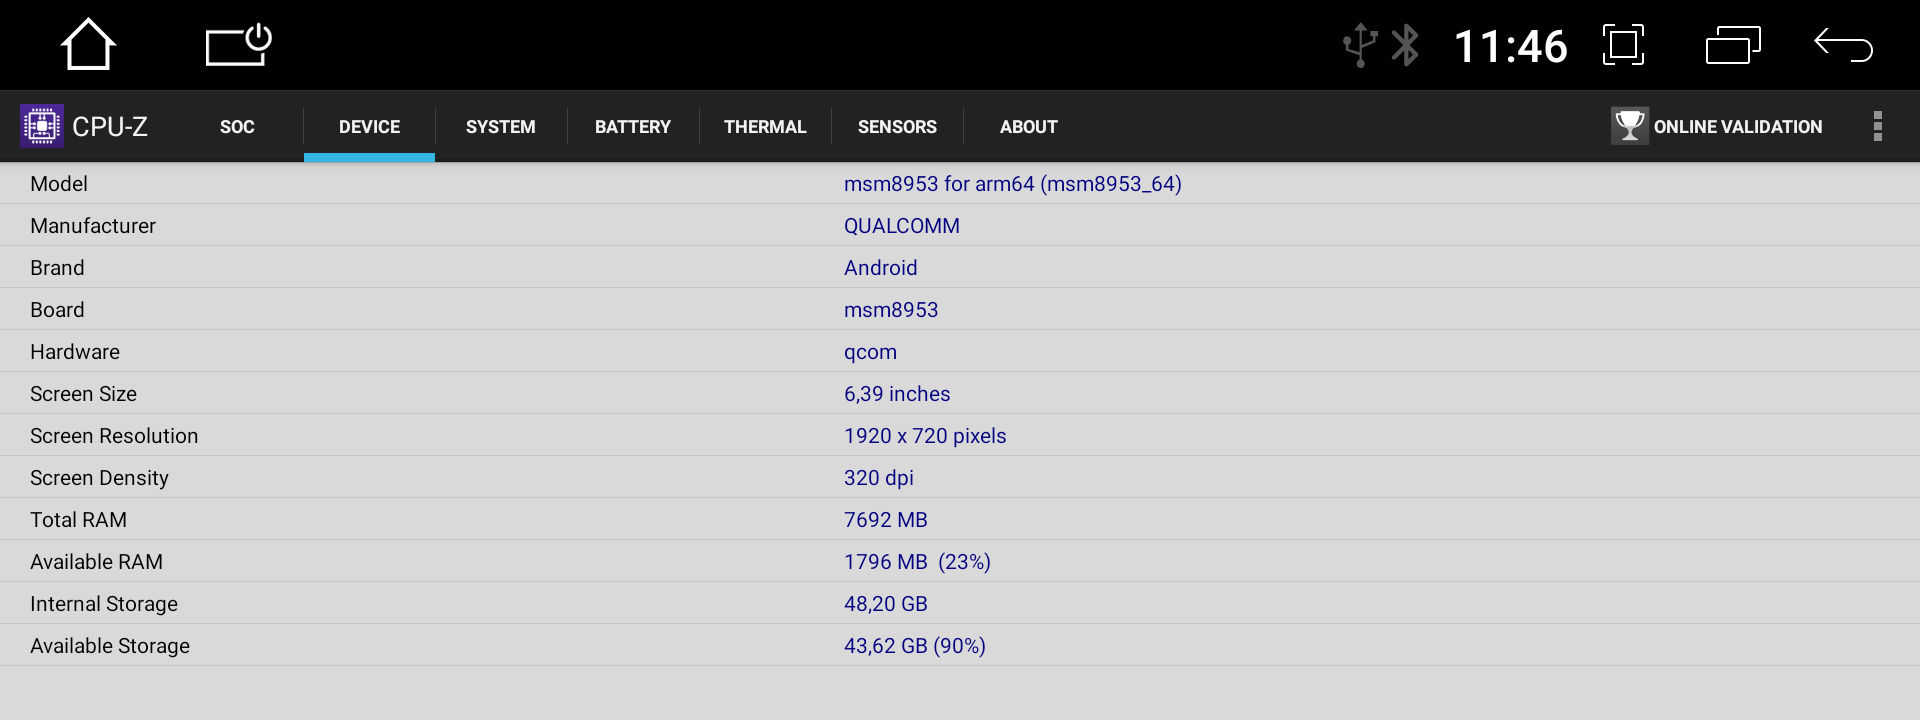Select the 7692 MB value
Viewport: 1920px width, 720px height.
[885, 520]
